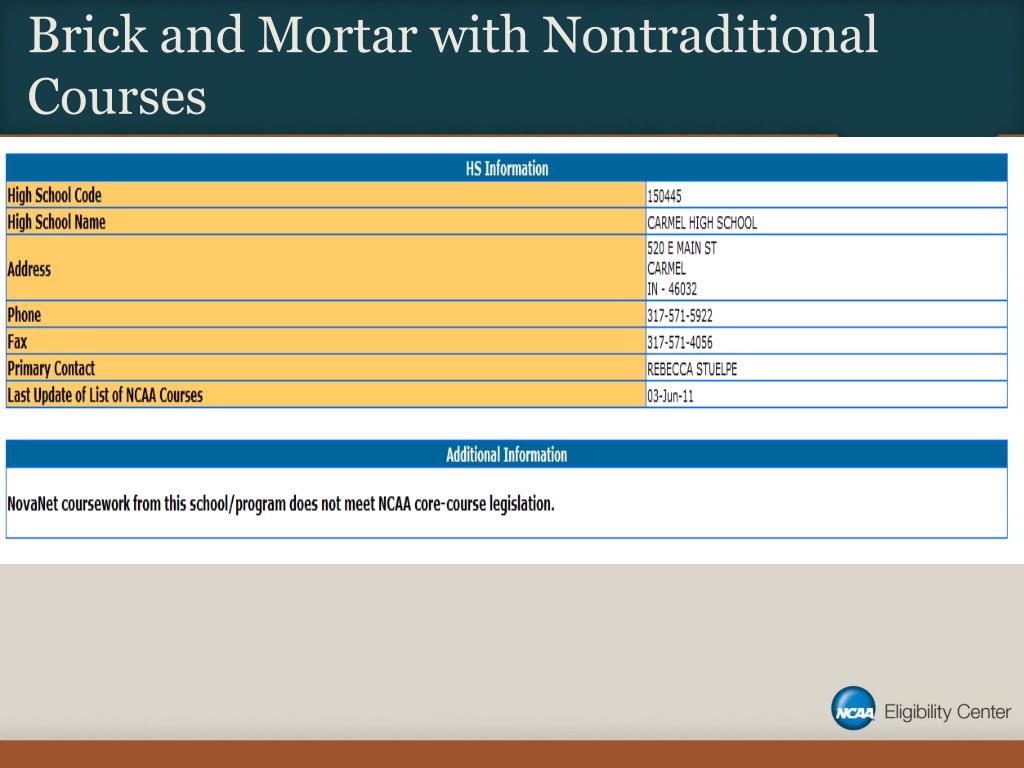Click 'Last Update of List of NCAA Courses'

click(x=105, y=395)
